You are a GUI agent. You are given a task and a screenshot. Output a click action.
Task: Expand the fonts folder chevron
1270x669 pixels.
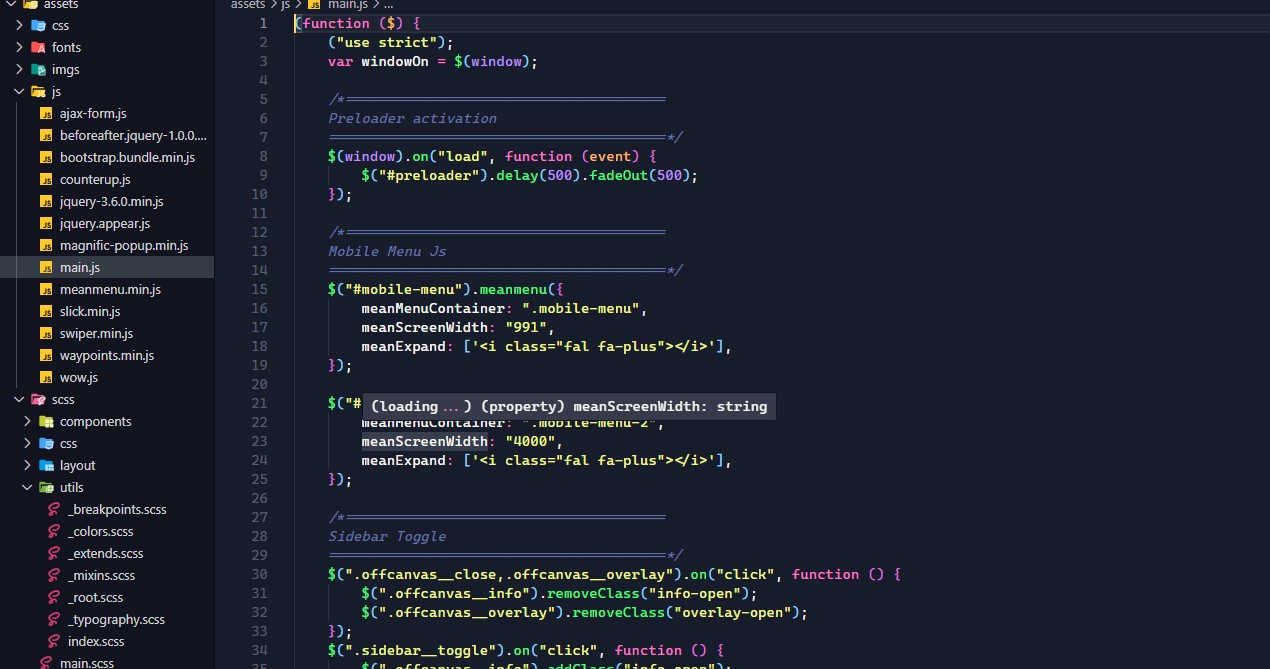point(19,47)
